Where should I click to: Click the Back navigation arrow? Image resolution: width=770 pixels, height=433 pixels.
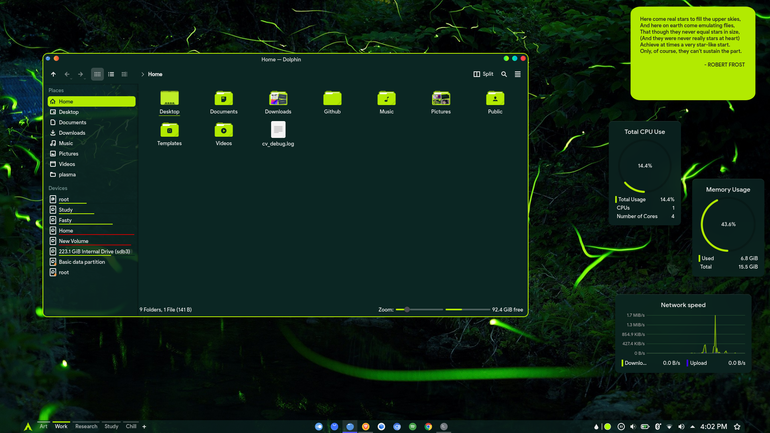coord(67,74)
